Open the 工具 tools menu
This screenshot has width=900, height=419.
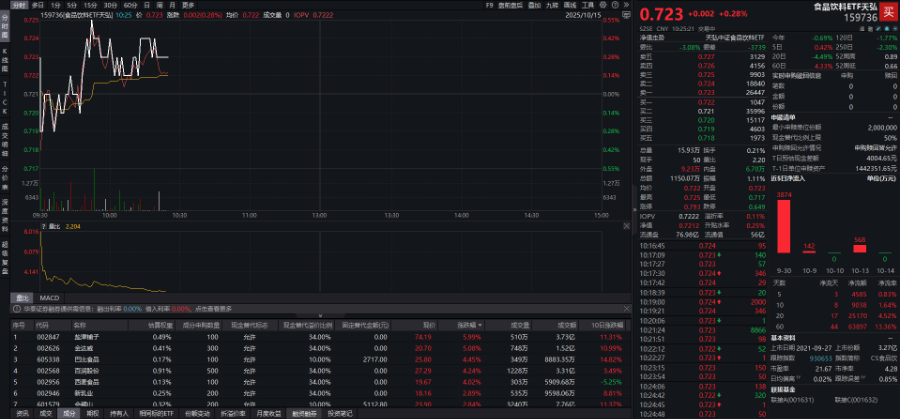click(x=590, y=5)
